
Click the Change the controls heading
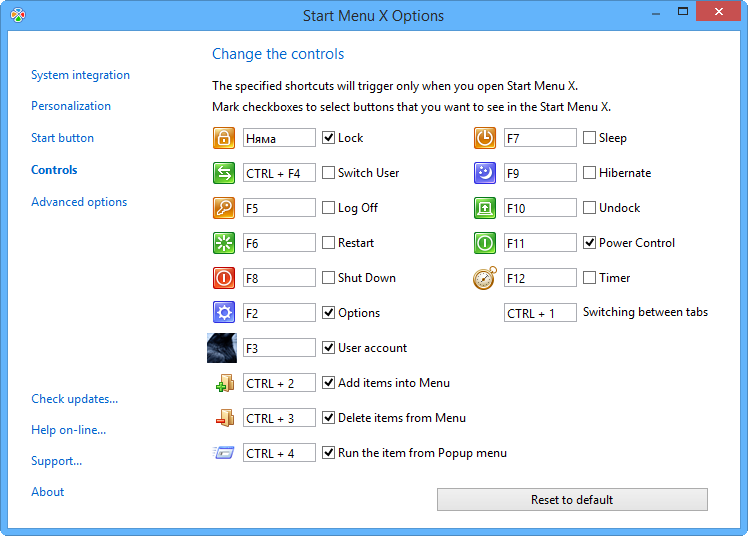click(278, 54)
